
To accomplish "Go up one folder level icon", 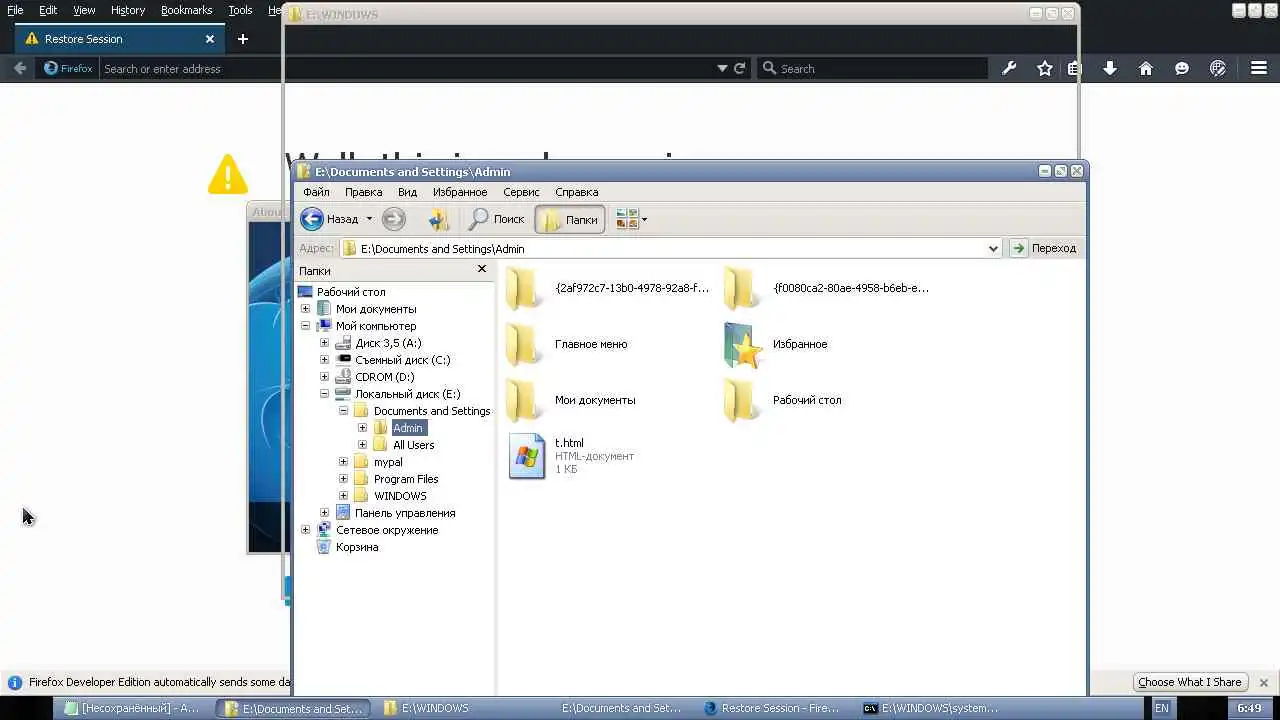I will [438, 219].
